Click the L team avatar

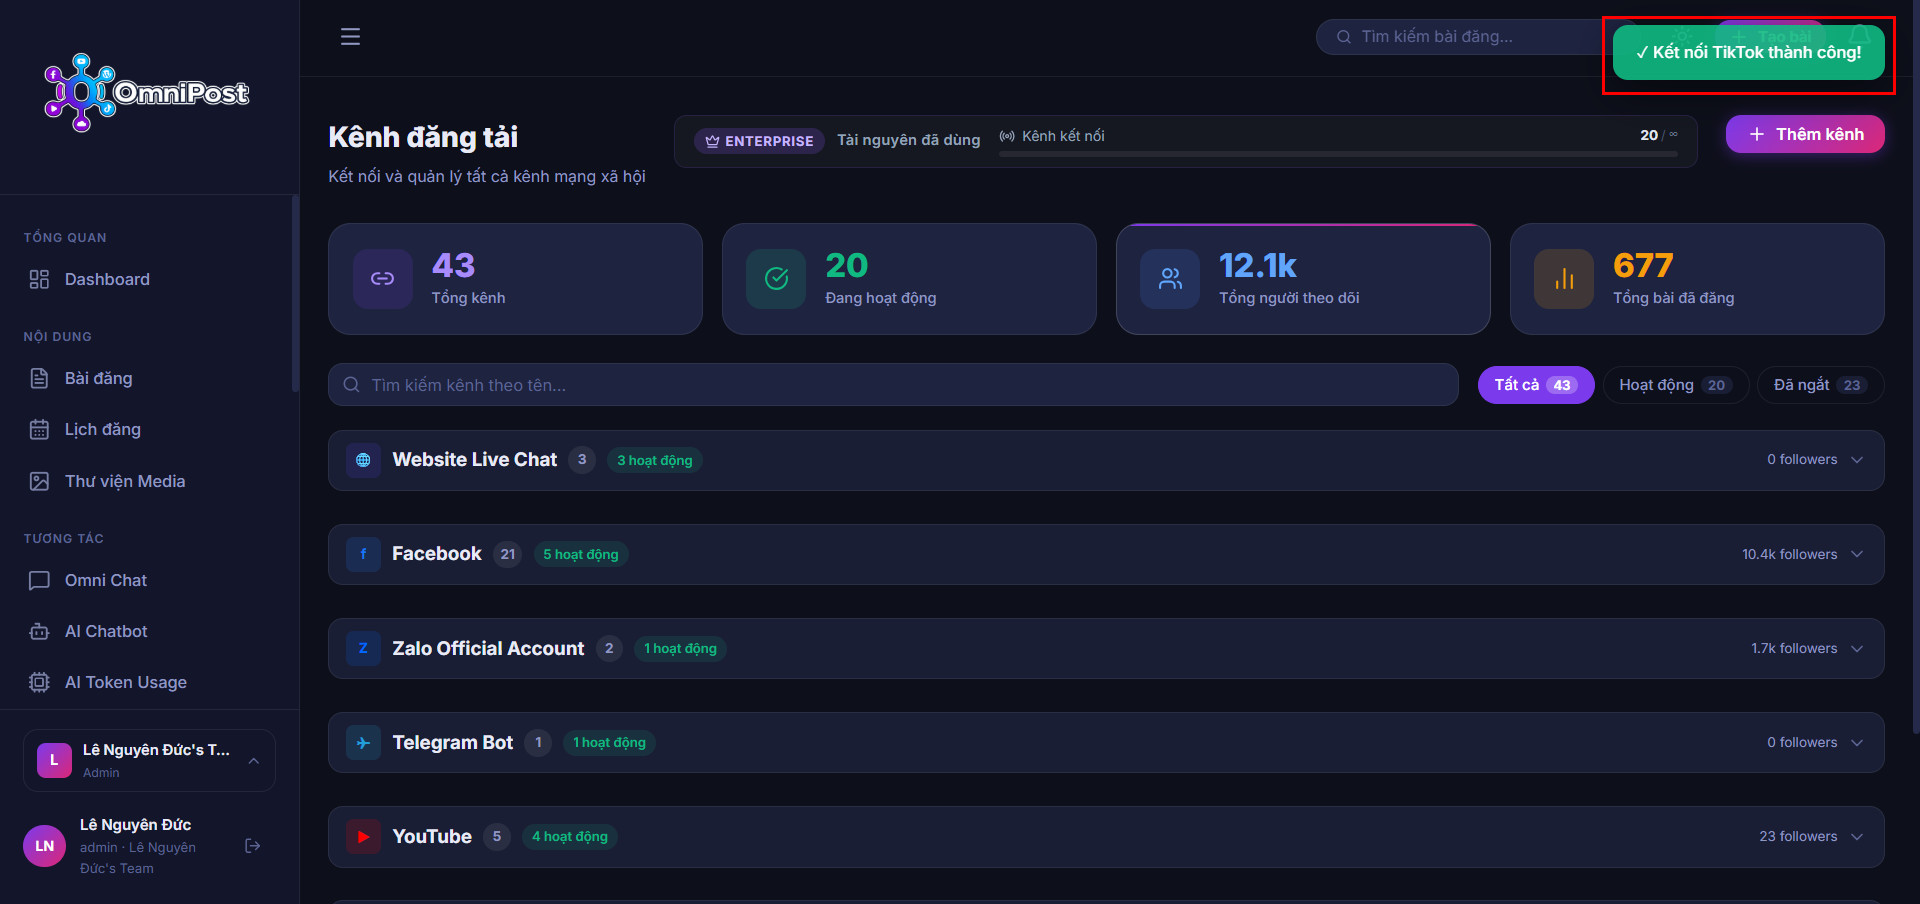(54, 760)
